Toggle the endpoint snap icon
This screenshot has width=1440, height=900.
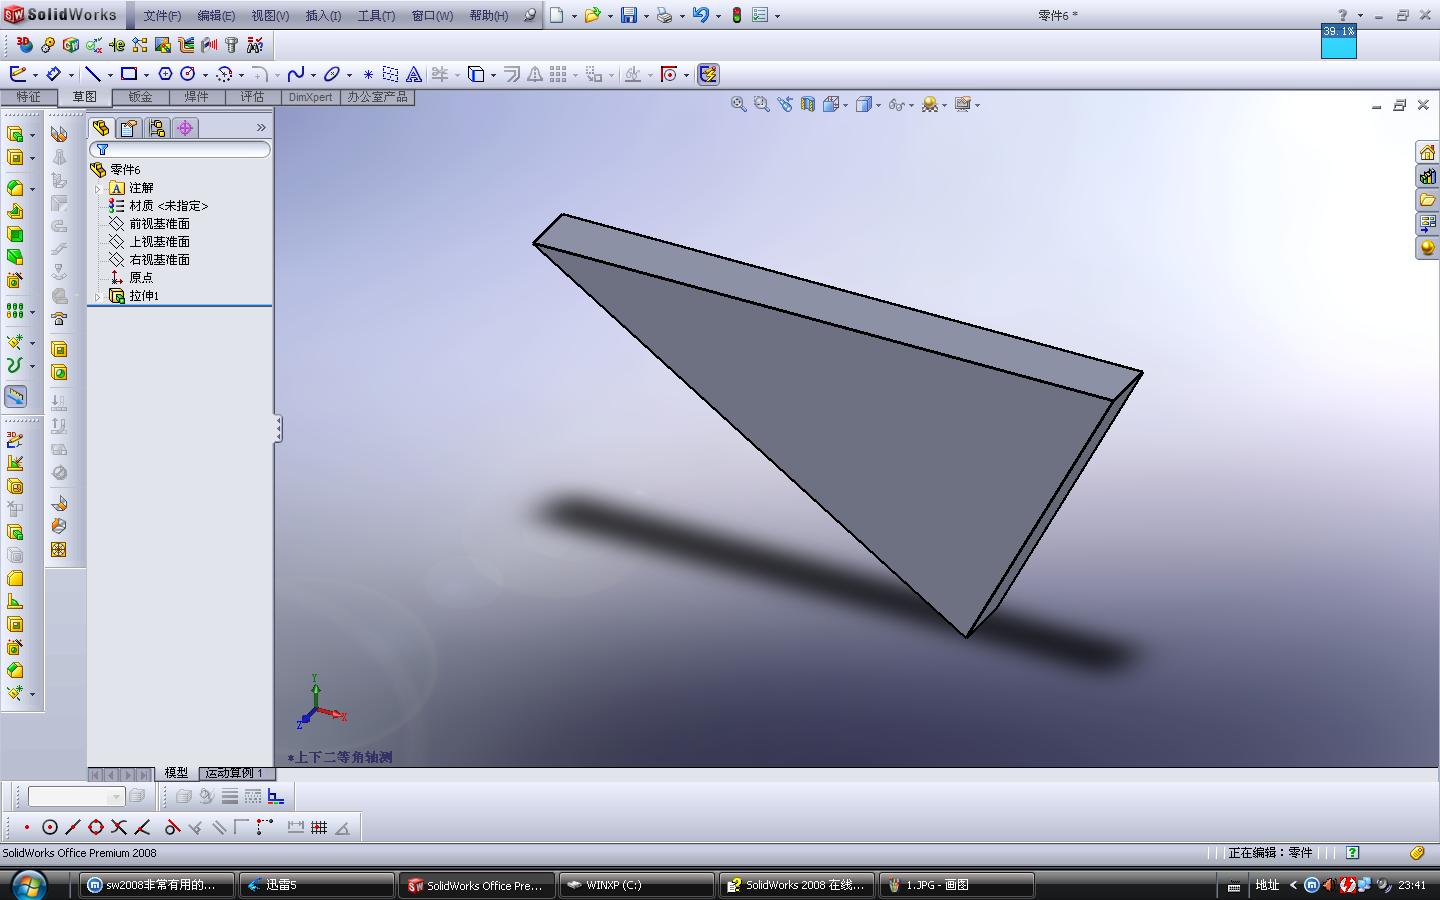tap(27, 827)
